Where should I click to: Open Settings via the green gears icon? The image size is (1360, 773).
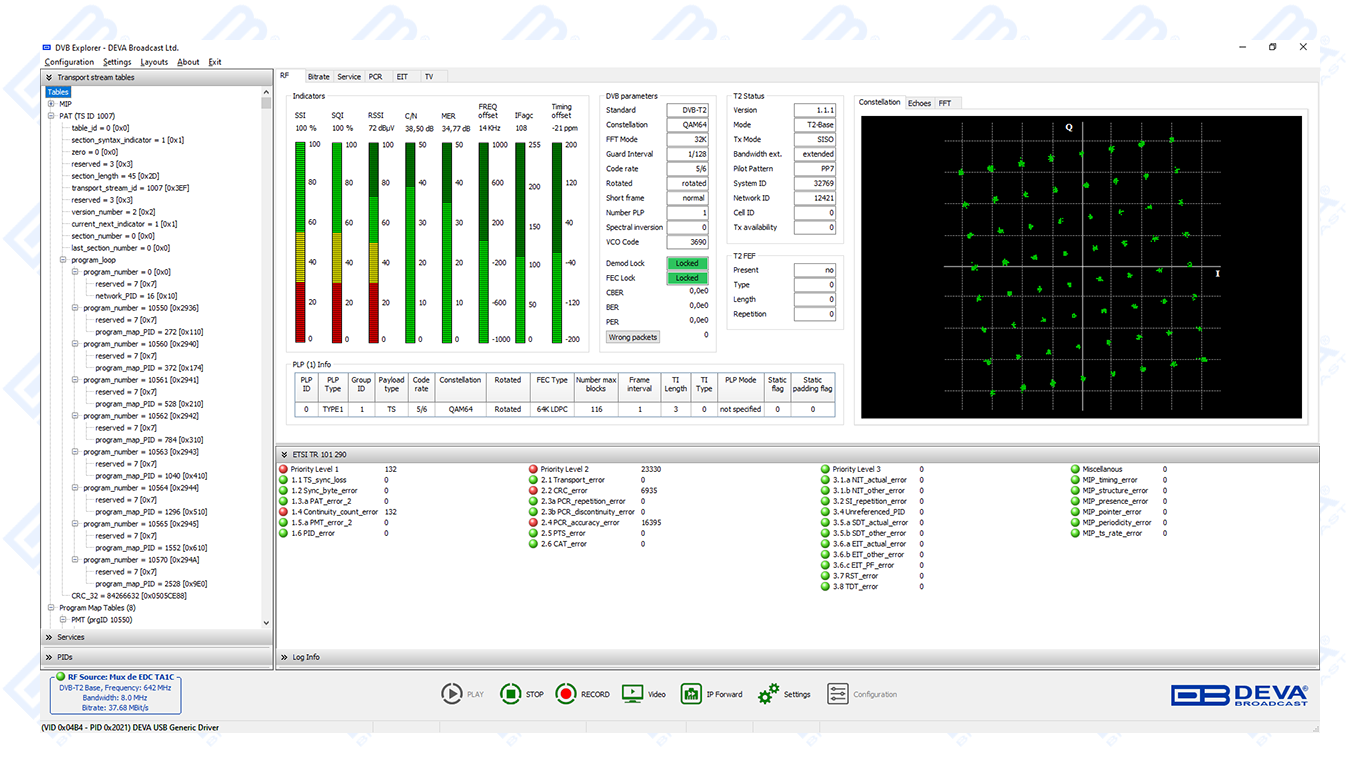coord(768,694)
